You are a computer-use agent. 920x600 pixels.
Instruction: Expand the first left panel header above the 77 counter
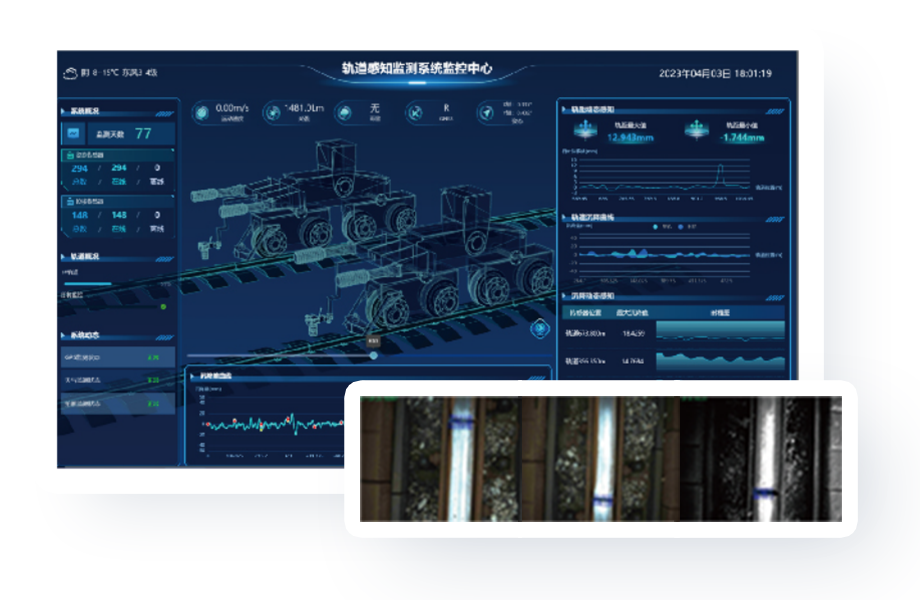[x=117, y=111]
